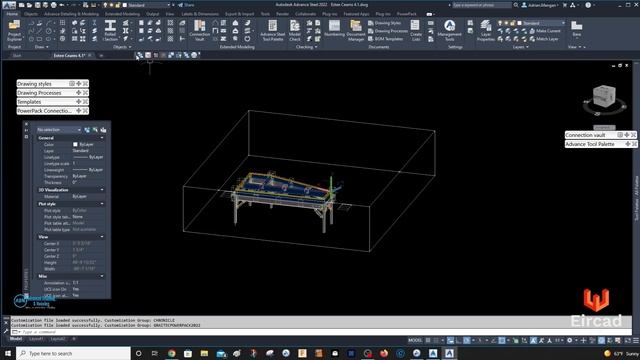
Task: Click the Customization menu icon in status bar
Action: click(636, 340)
